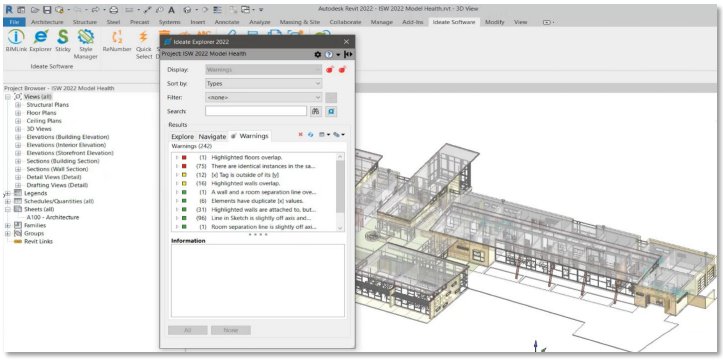Open the Modify ribbon tab
Image resolution: width=723 pixels, height=361 pixels.
[495, 22]
